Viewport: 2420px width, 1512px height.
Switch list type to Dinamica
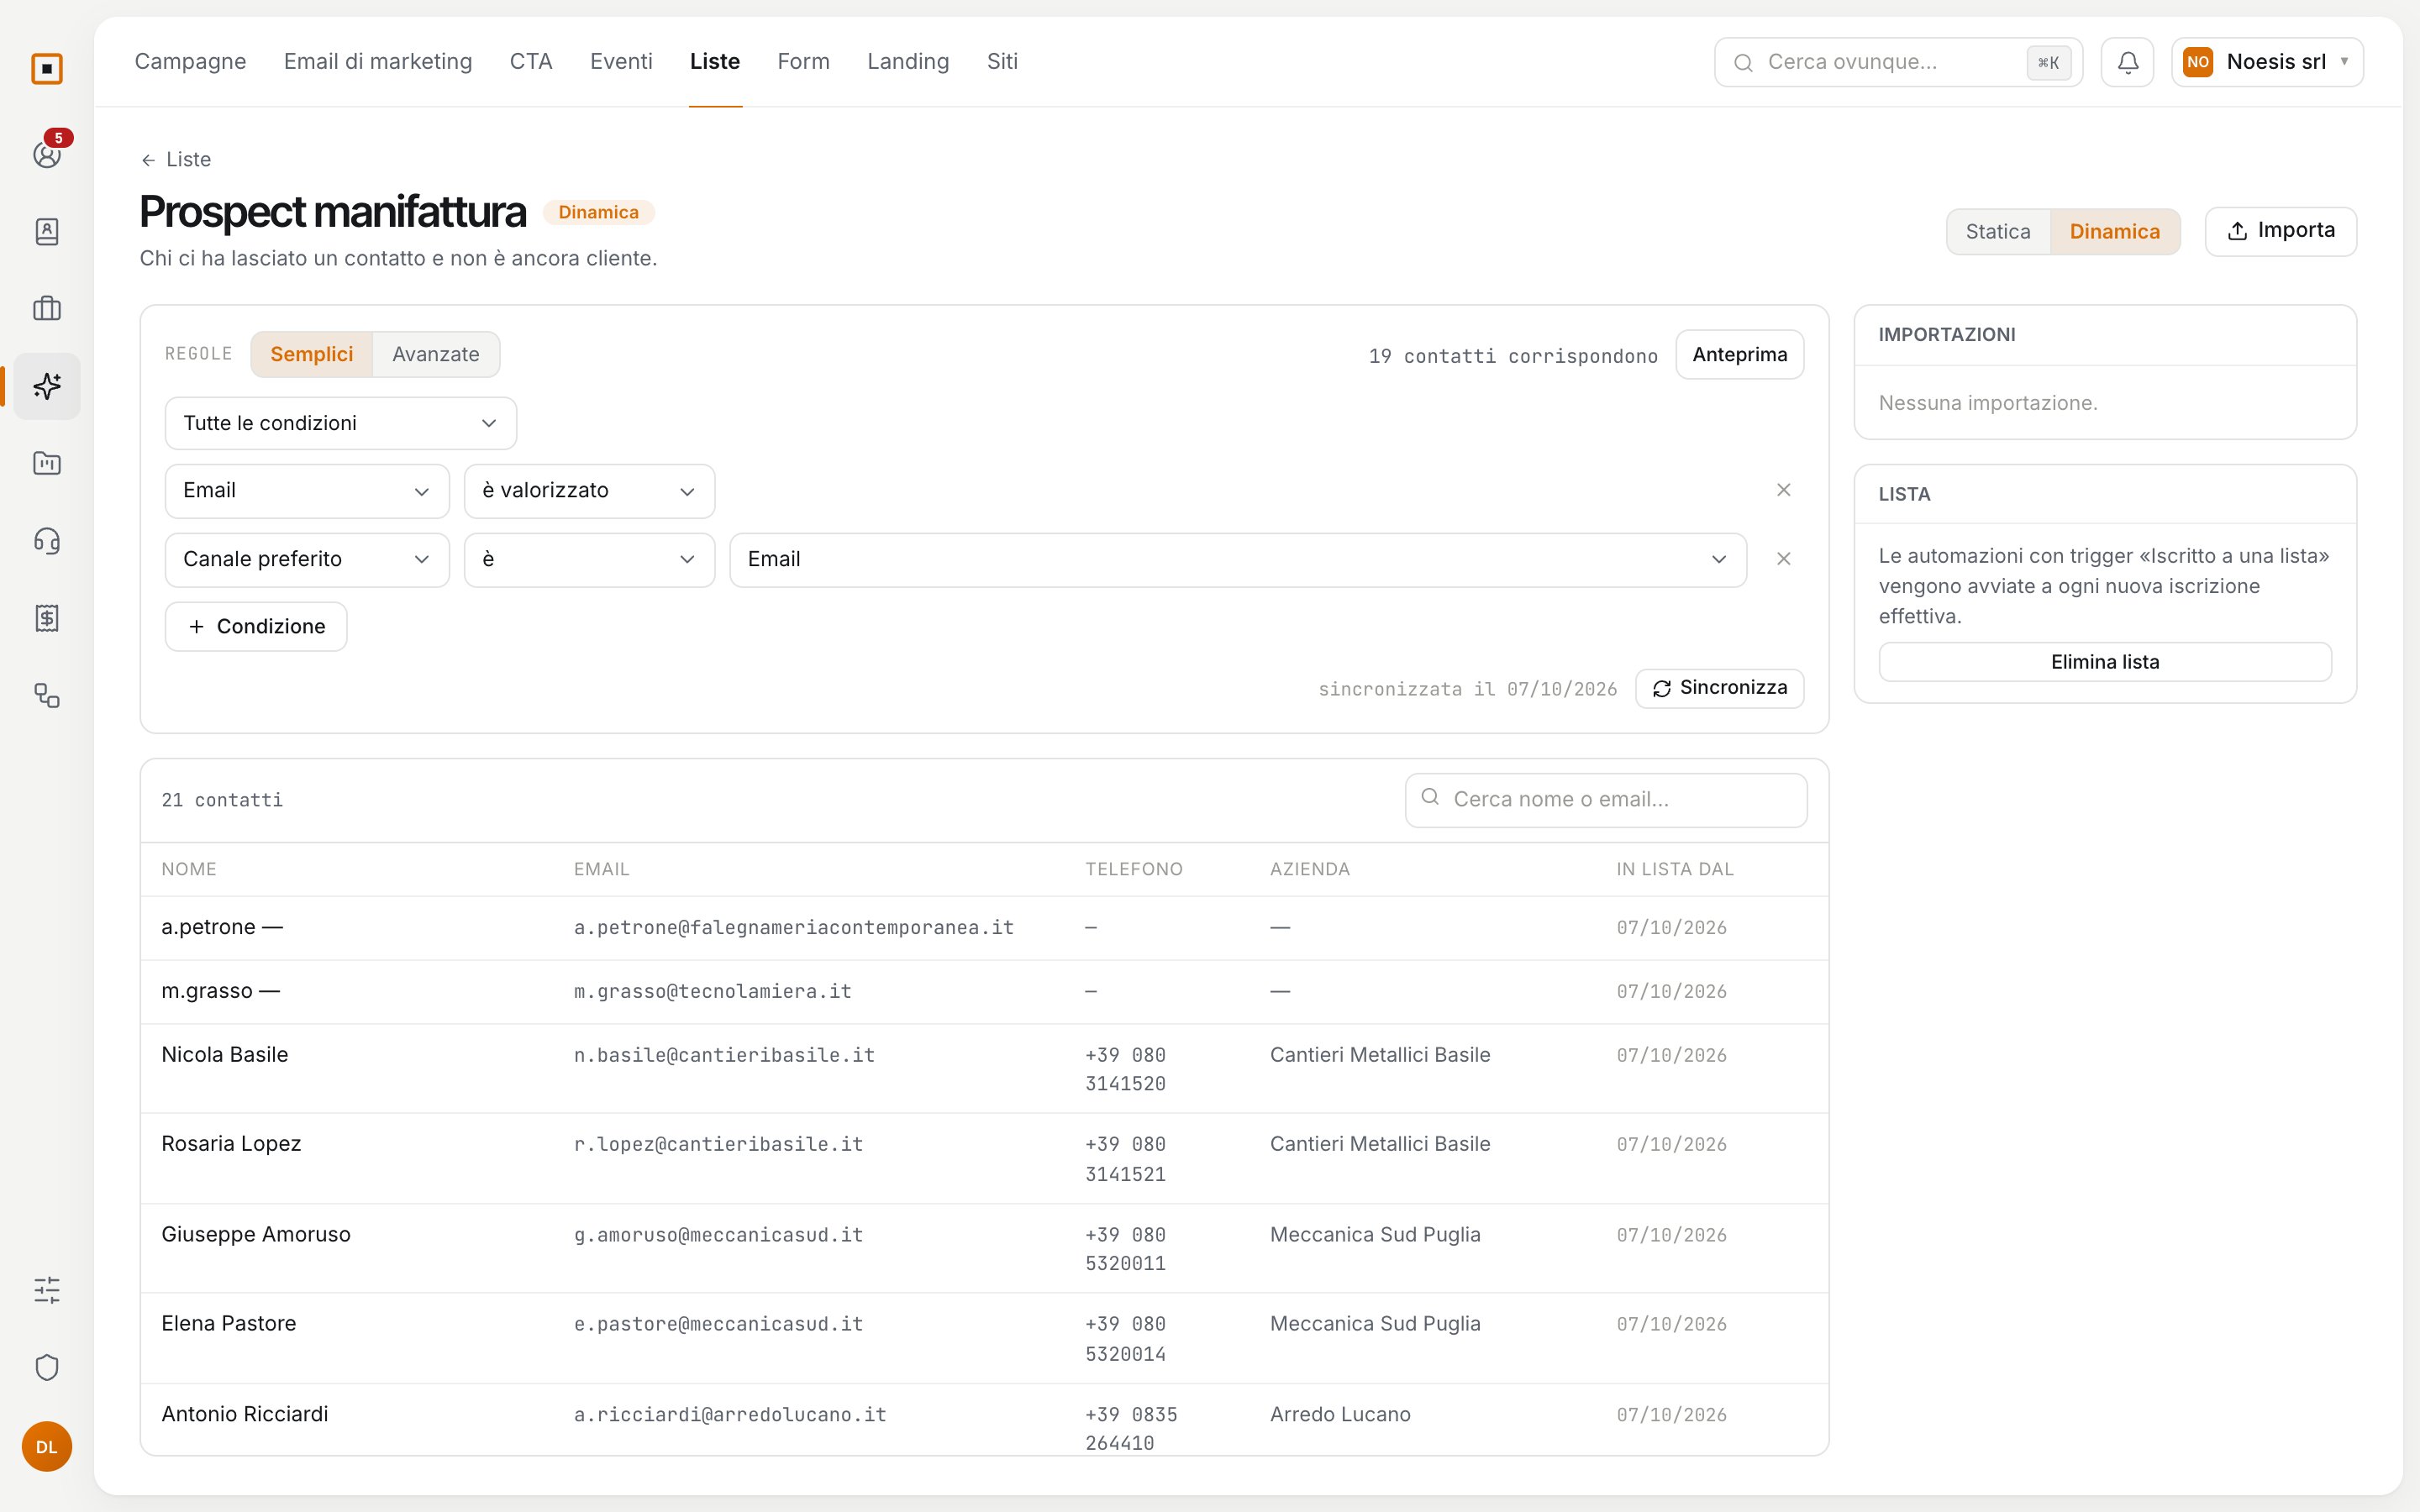[x=2115, y=232]
